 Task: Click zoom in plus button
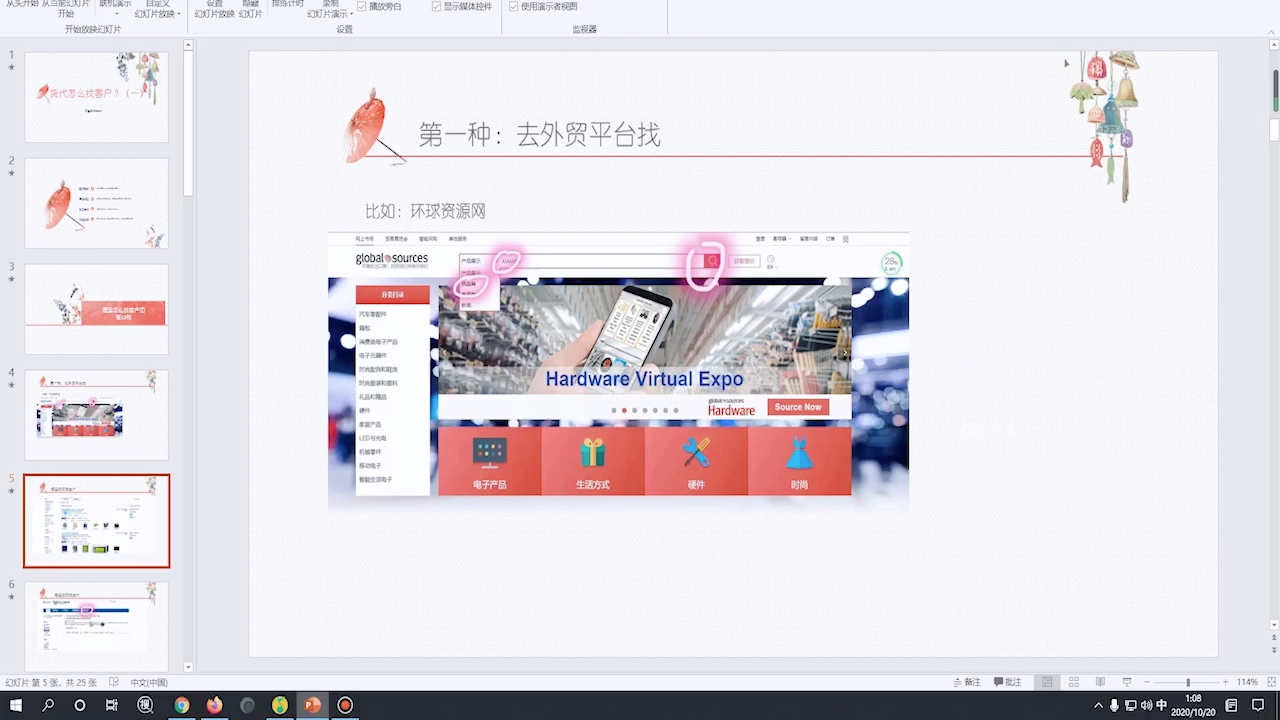click(x=1227, y=682)
